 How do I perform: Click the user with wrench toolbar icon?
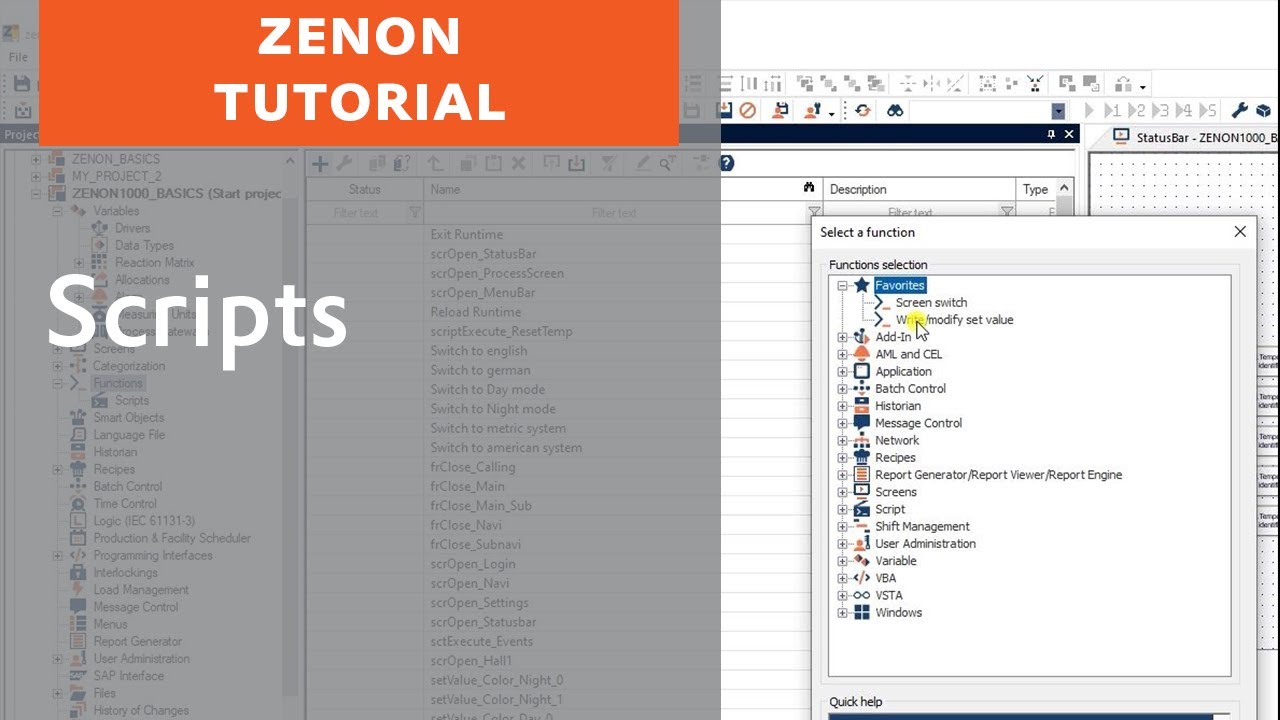pos(813,111)
